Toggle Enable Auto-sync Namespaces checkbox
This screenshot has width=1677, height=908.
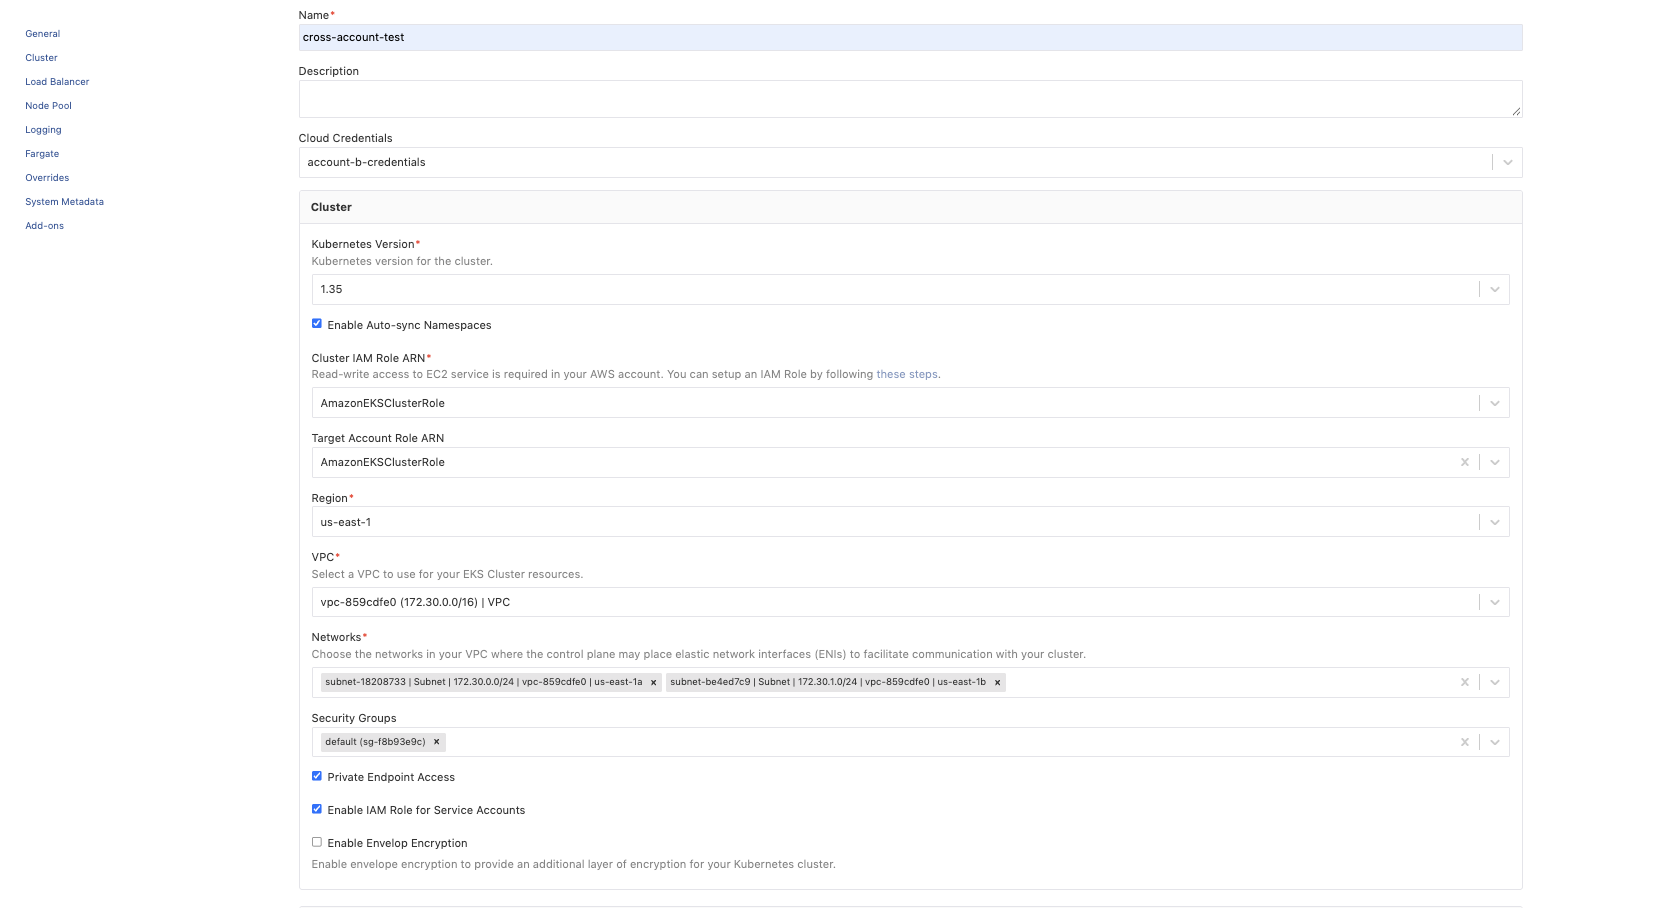(317, 324)
